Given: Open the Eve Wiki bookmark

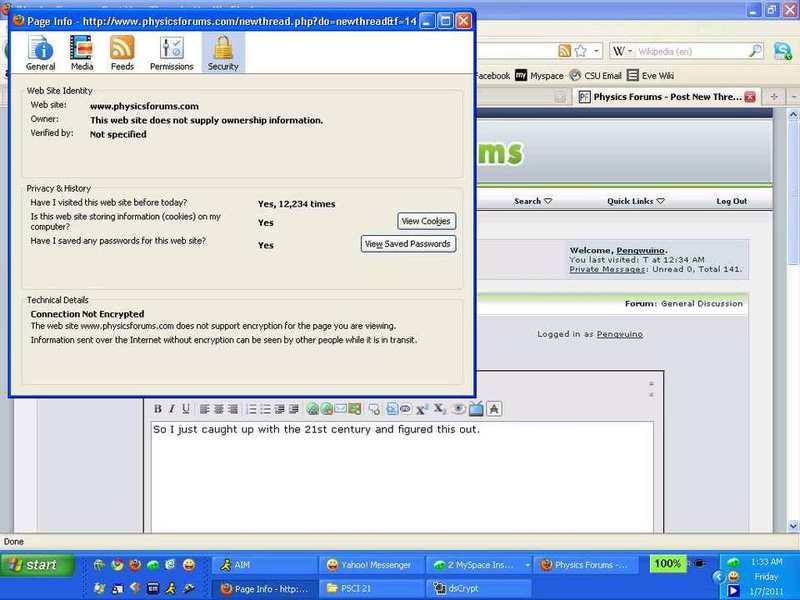Looking at the screenshot, I should [x=651, y=76].
